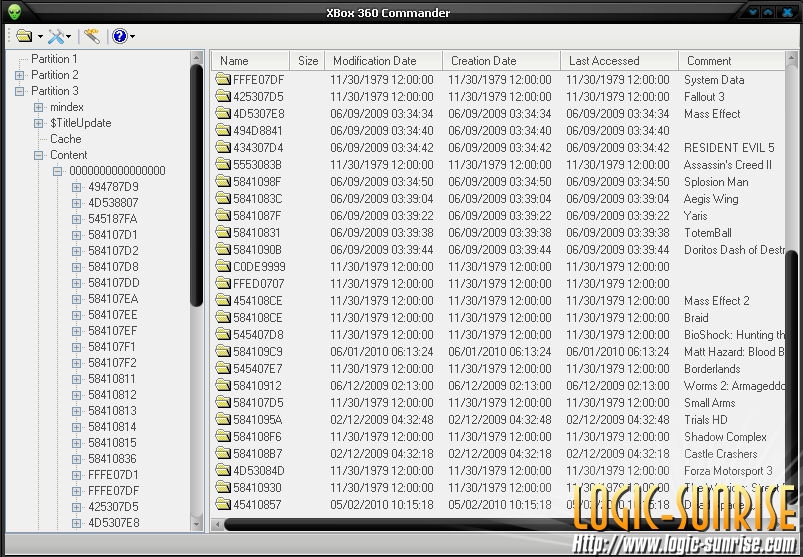Click folder icon of 5841083C Aegis Wing row
Screen dimensions: 803x557
click(223, 198)
